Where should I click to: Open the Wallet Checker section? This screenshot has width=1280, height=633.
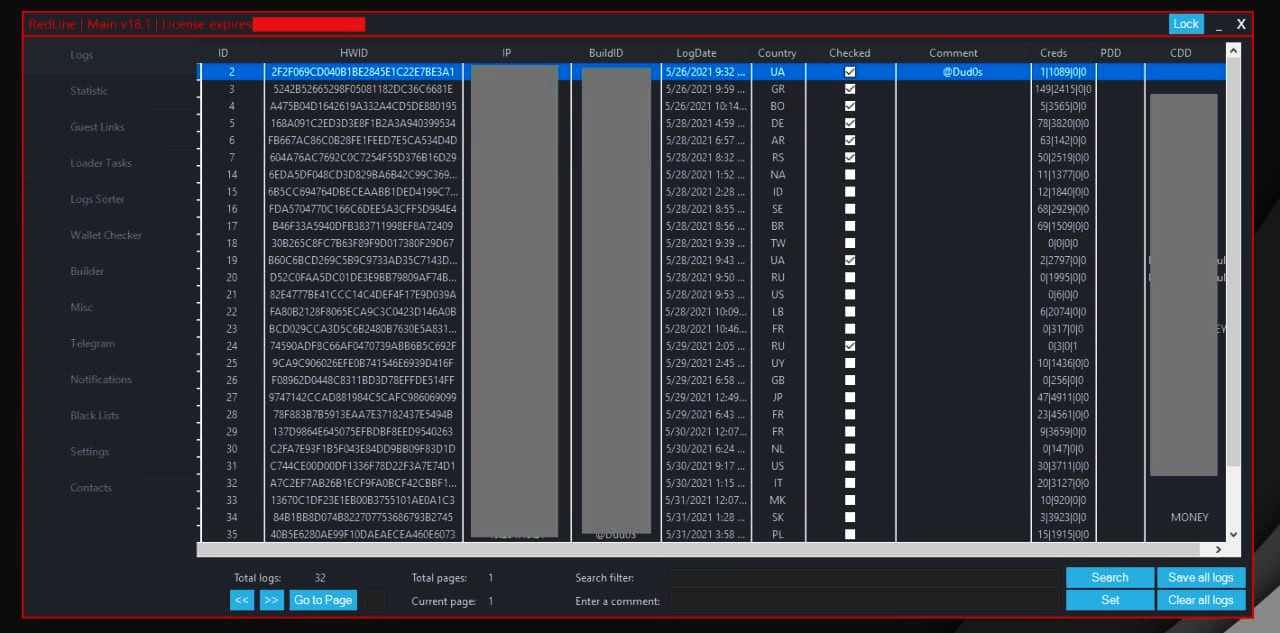tap(105, 235)
